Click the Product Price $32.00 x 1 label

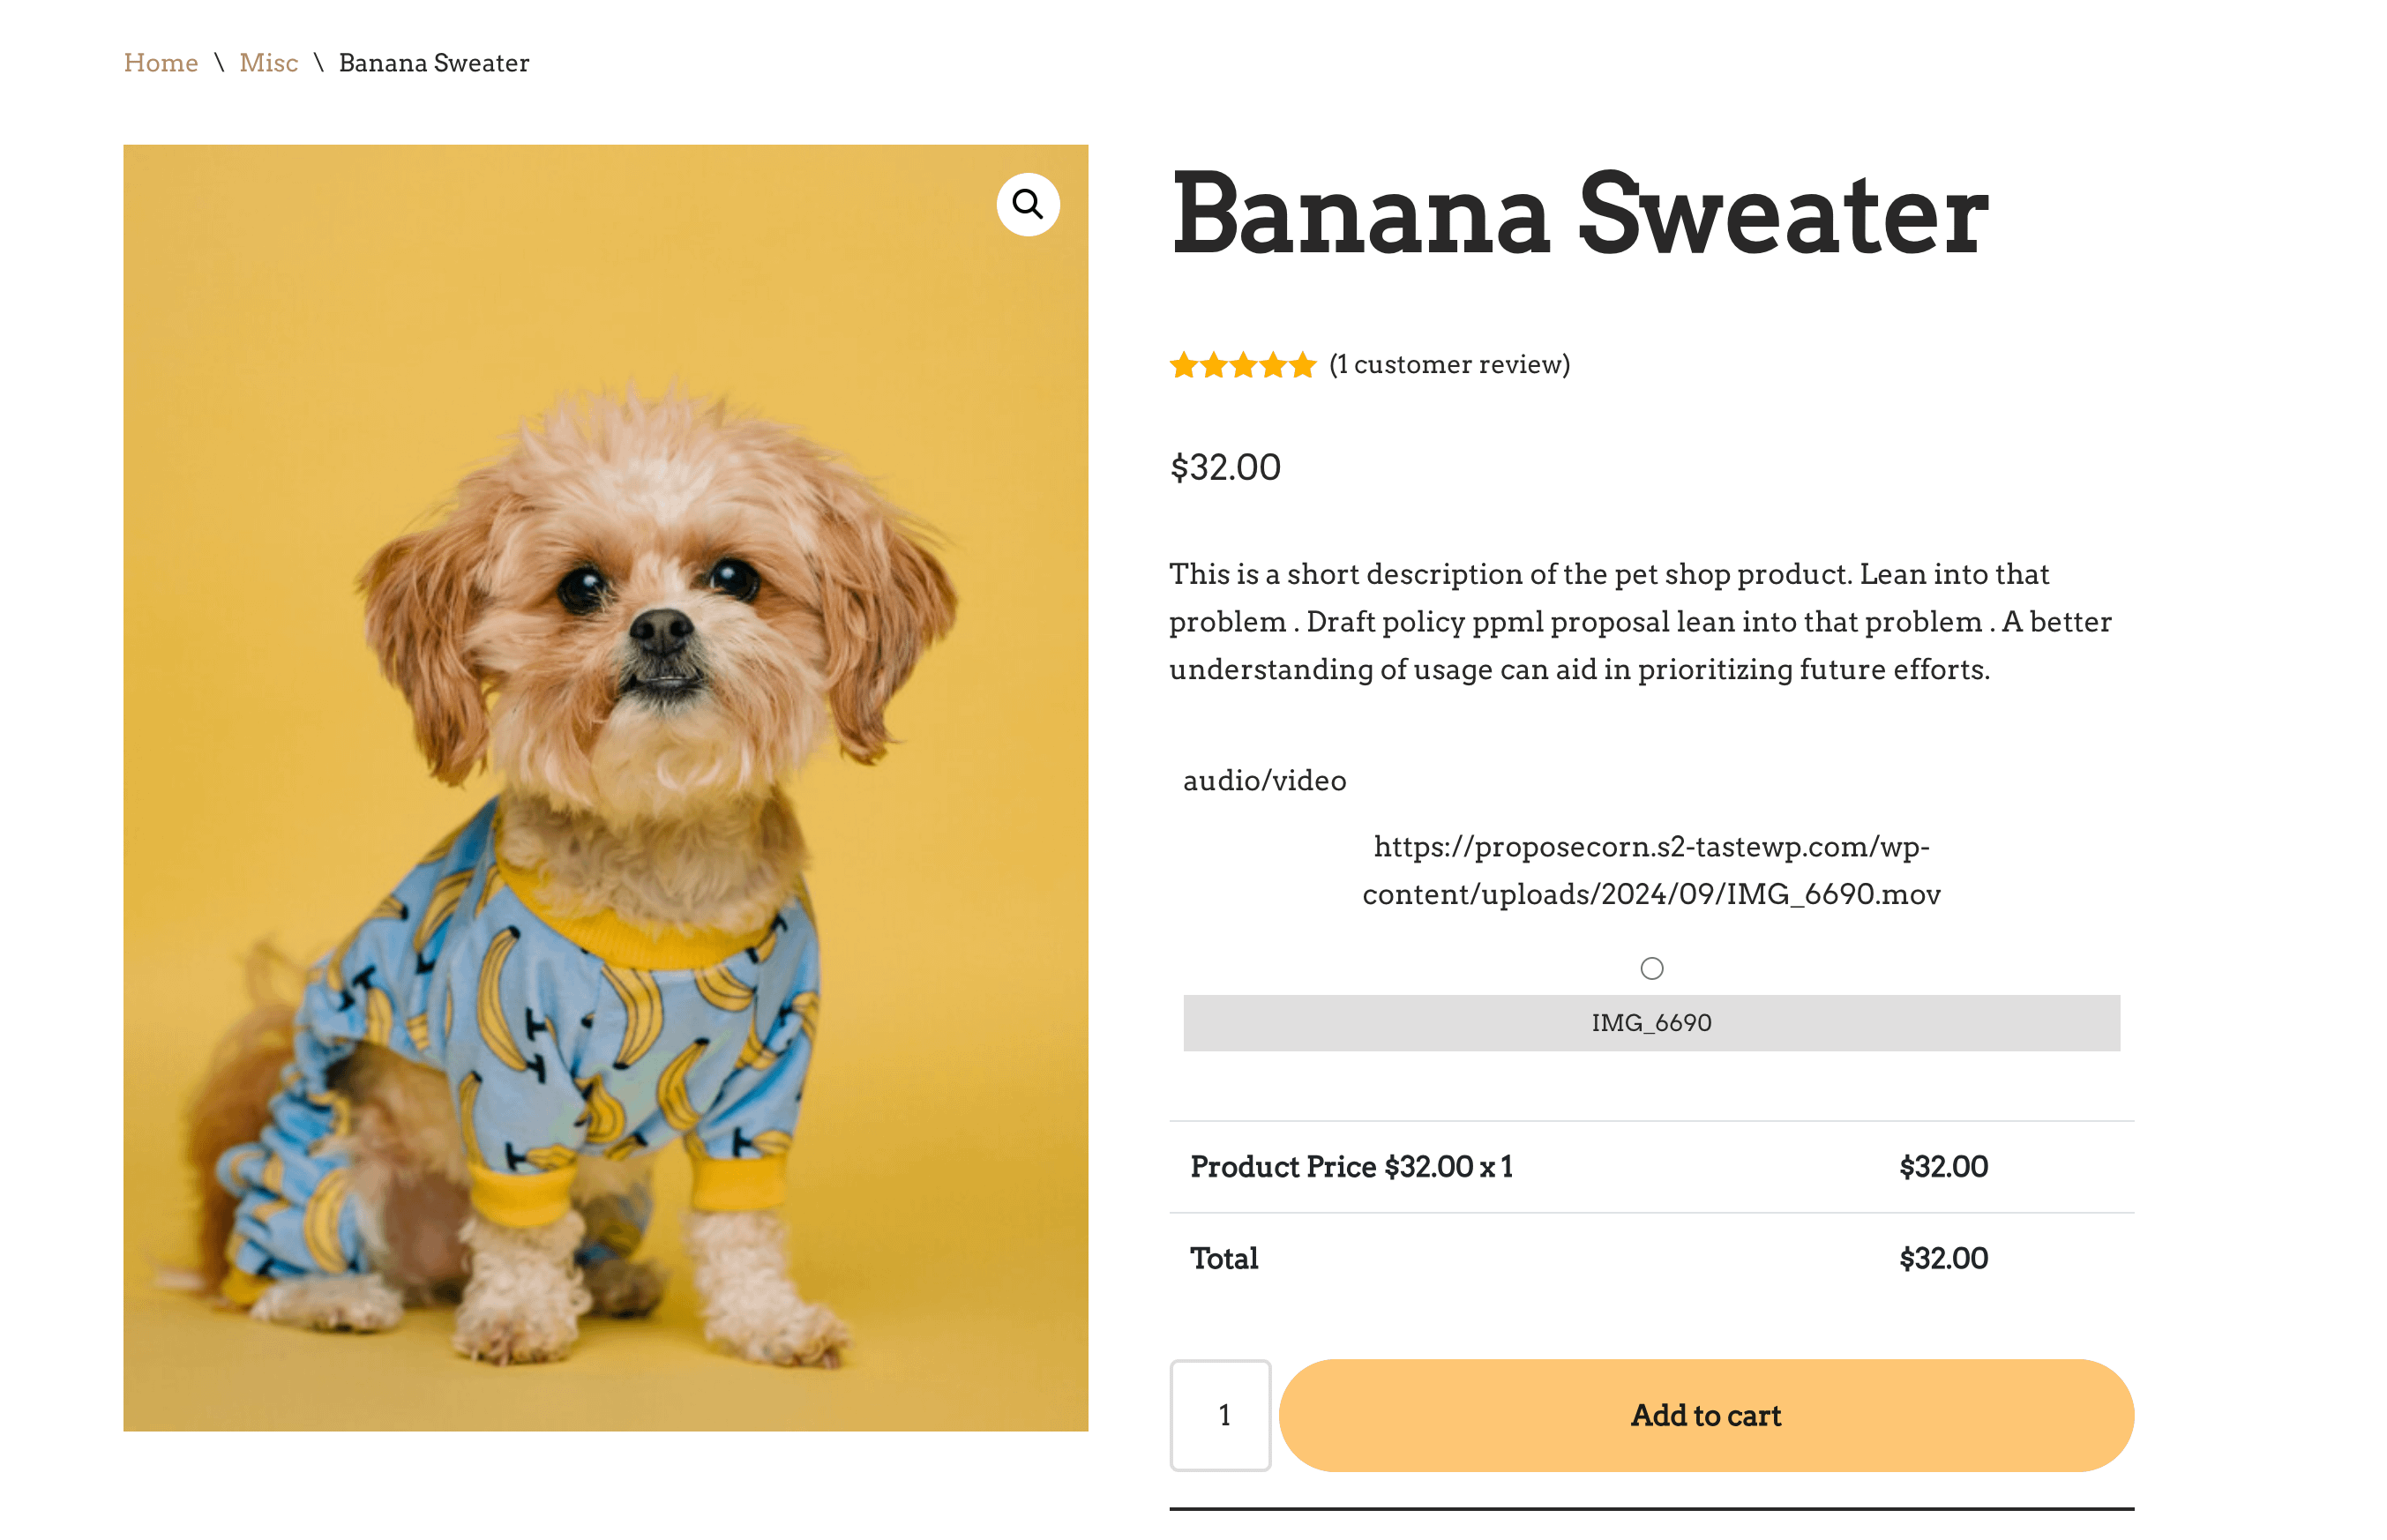pyautogui.click(x=1351, y=1166)
